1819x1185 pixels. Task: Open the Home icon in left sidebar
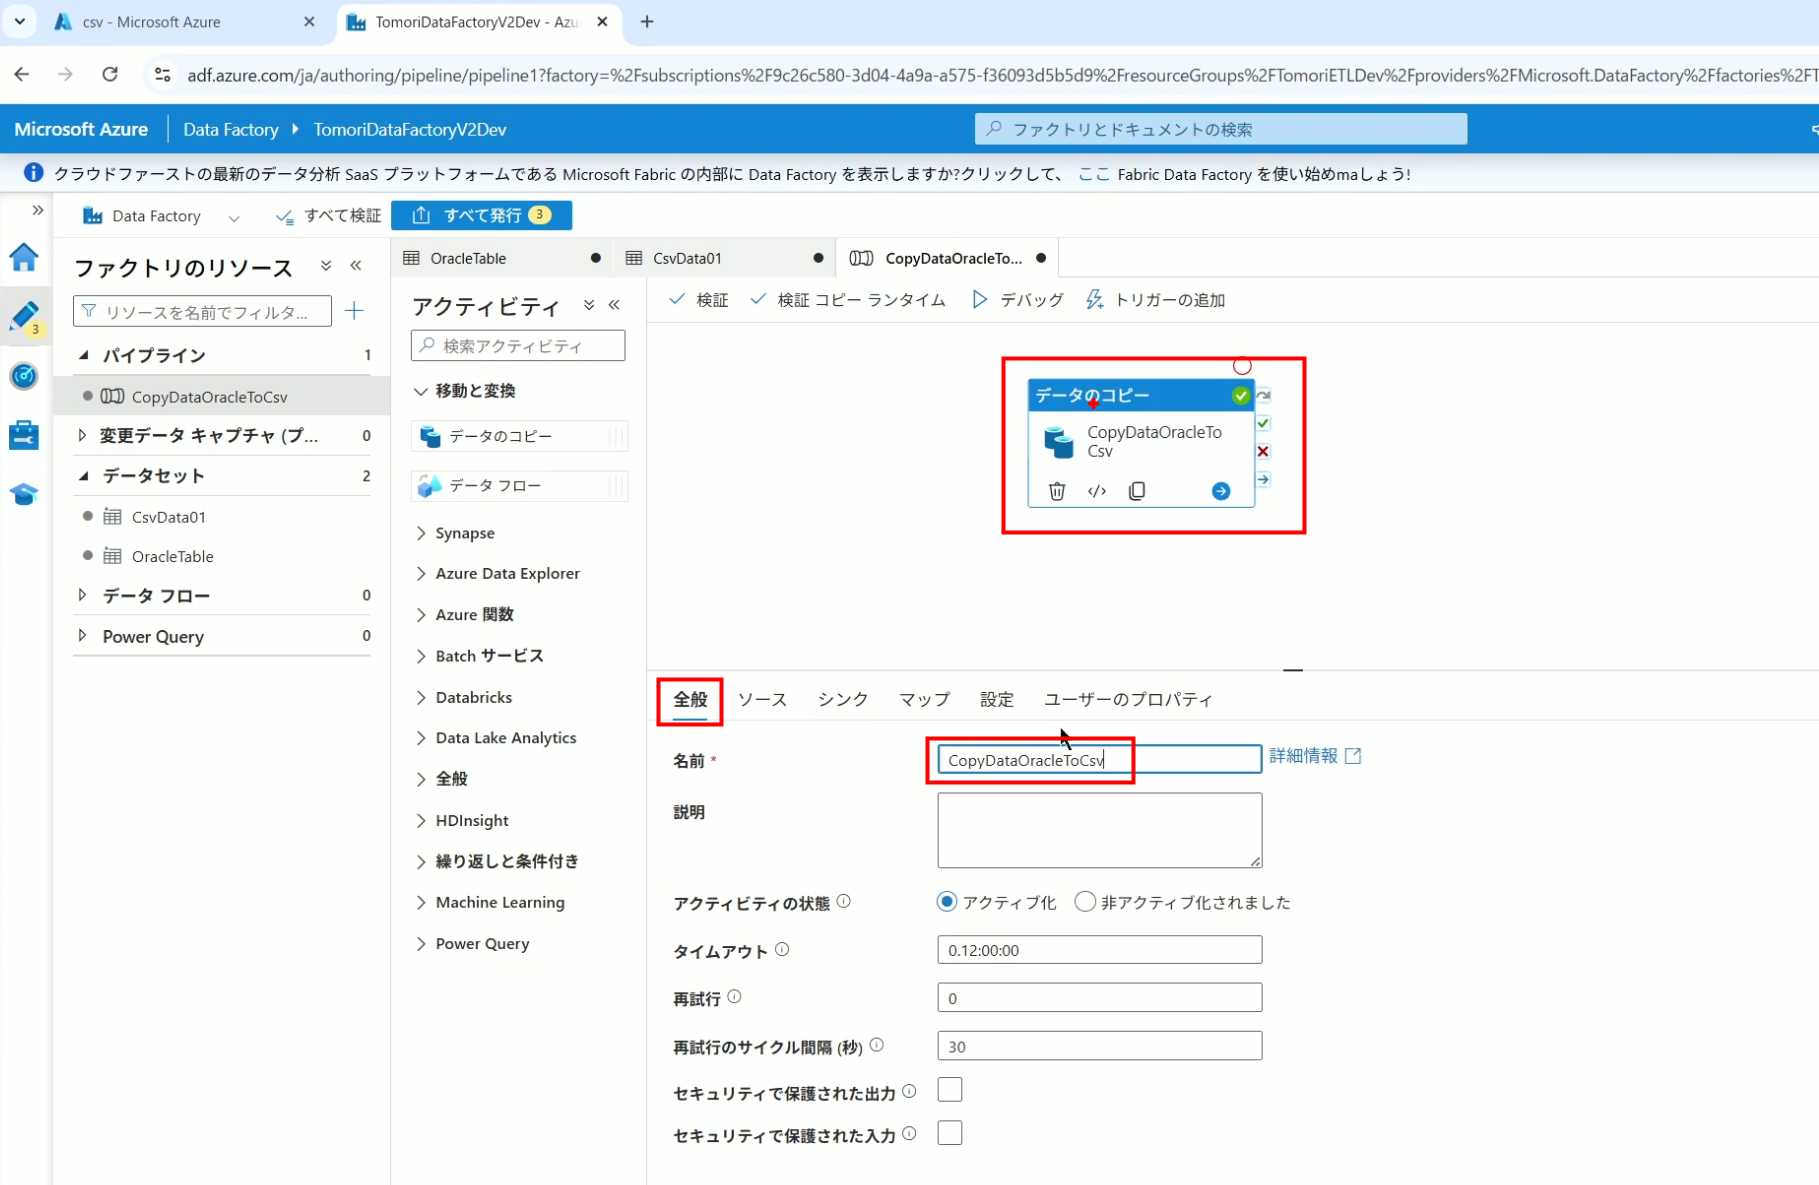[x=24, y=258]
